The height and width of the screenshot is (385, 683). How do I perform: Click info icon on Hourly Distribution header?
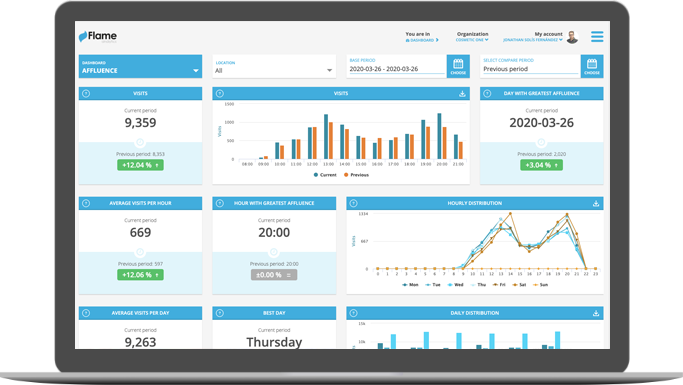pos(353,203)
